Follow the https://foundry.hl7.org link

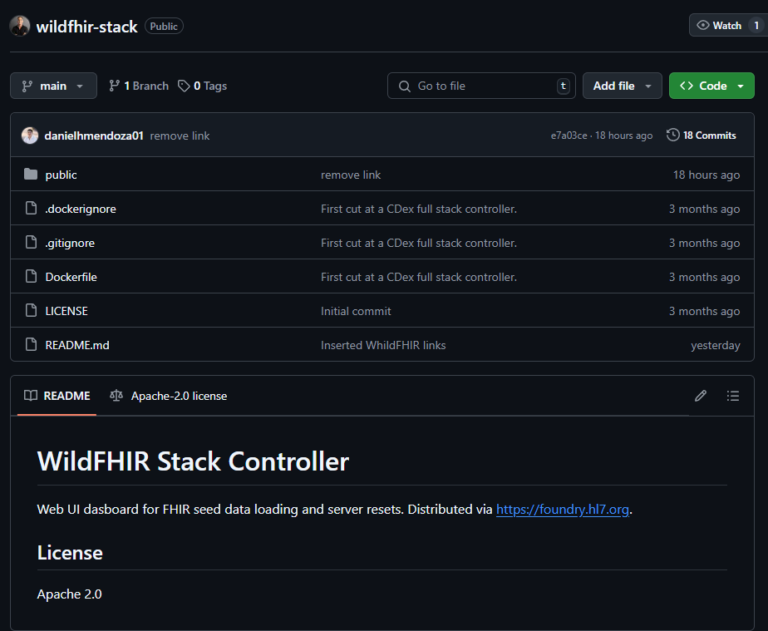point(562,510)
